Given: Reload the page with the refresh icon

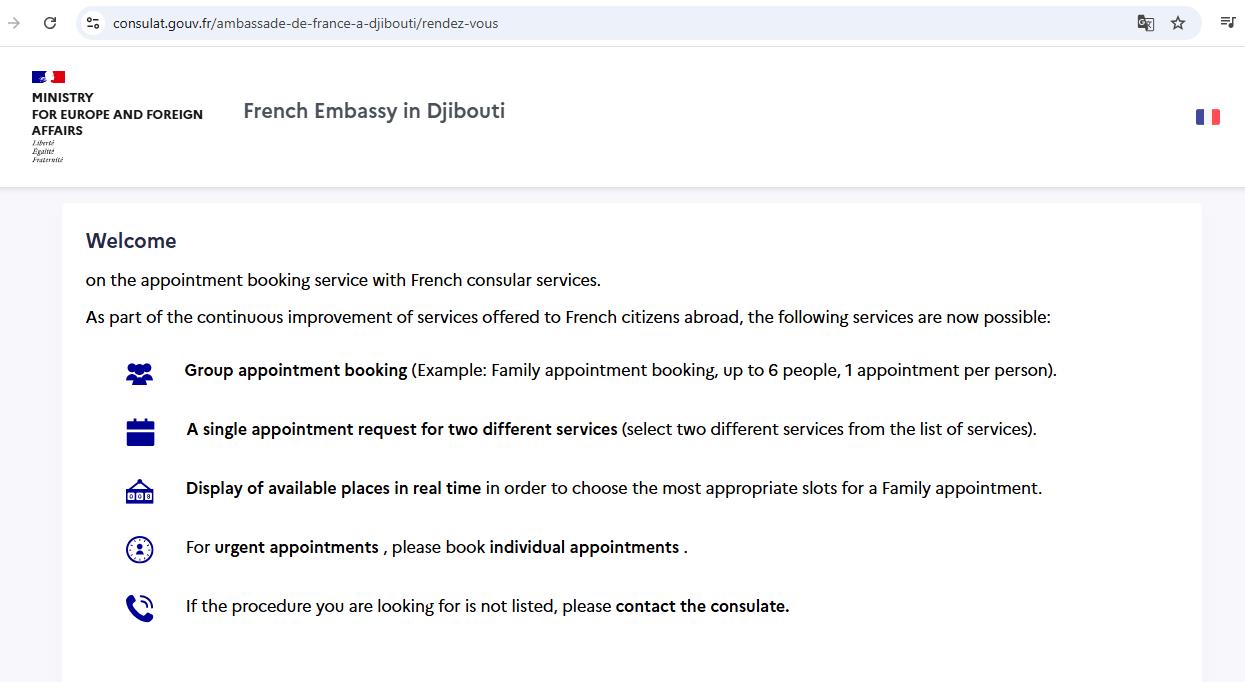Looking at the screenshot, I should coord(50,22).
